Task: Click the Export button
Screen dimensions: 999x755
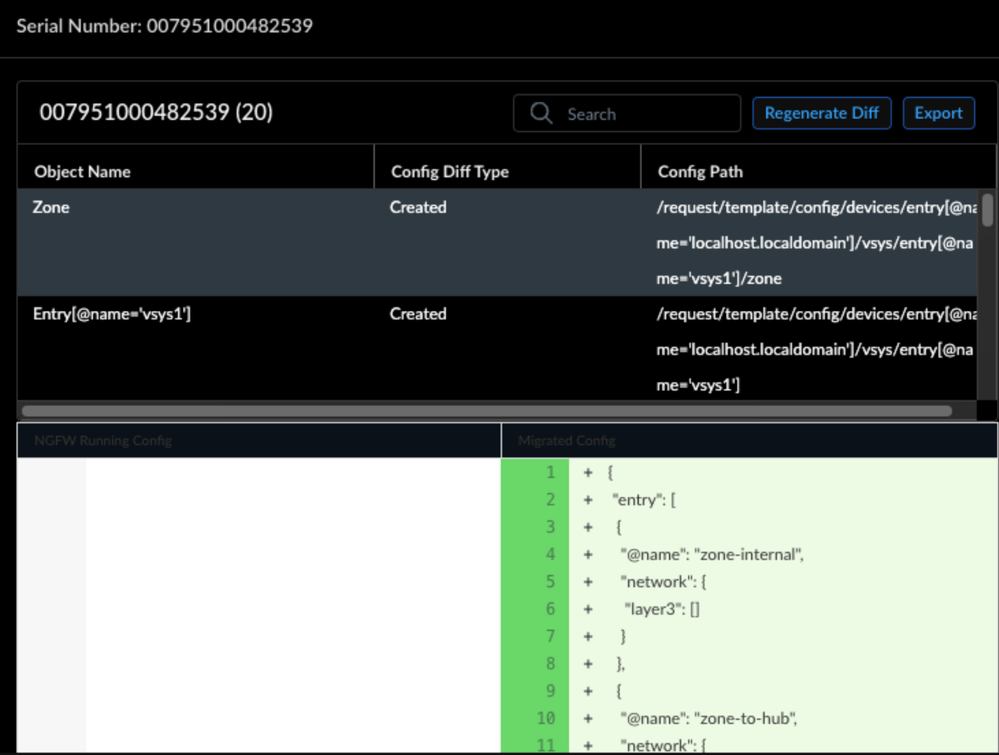Action: coord(938,113)
